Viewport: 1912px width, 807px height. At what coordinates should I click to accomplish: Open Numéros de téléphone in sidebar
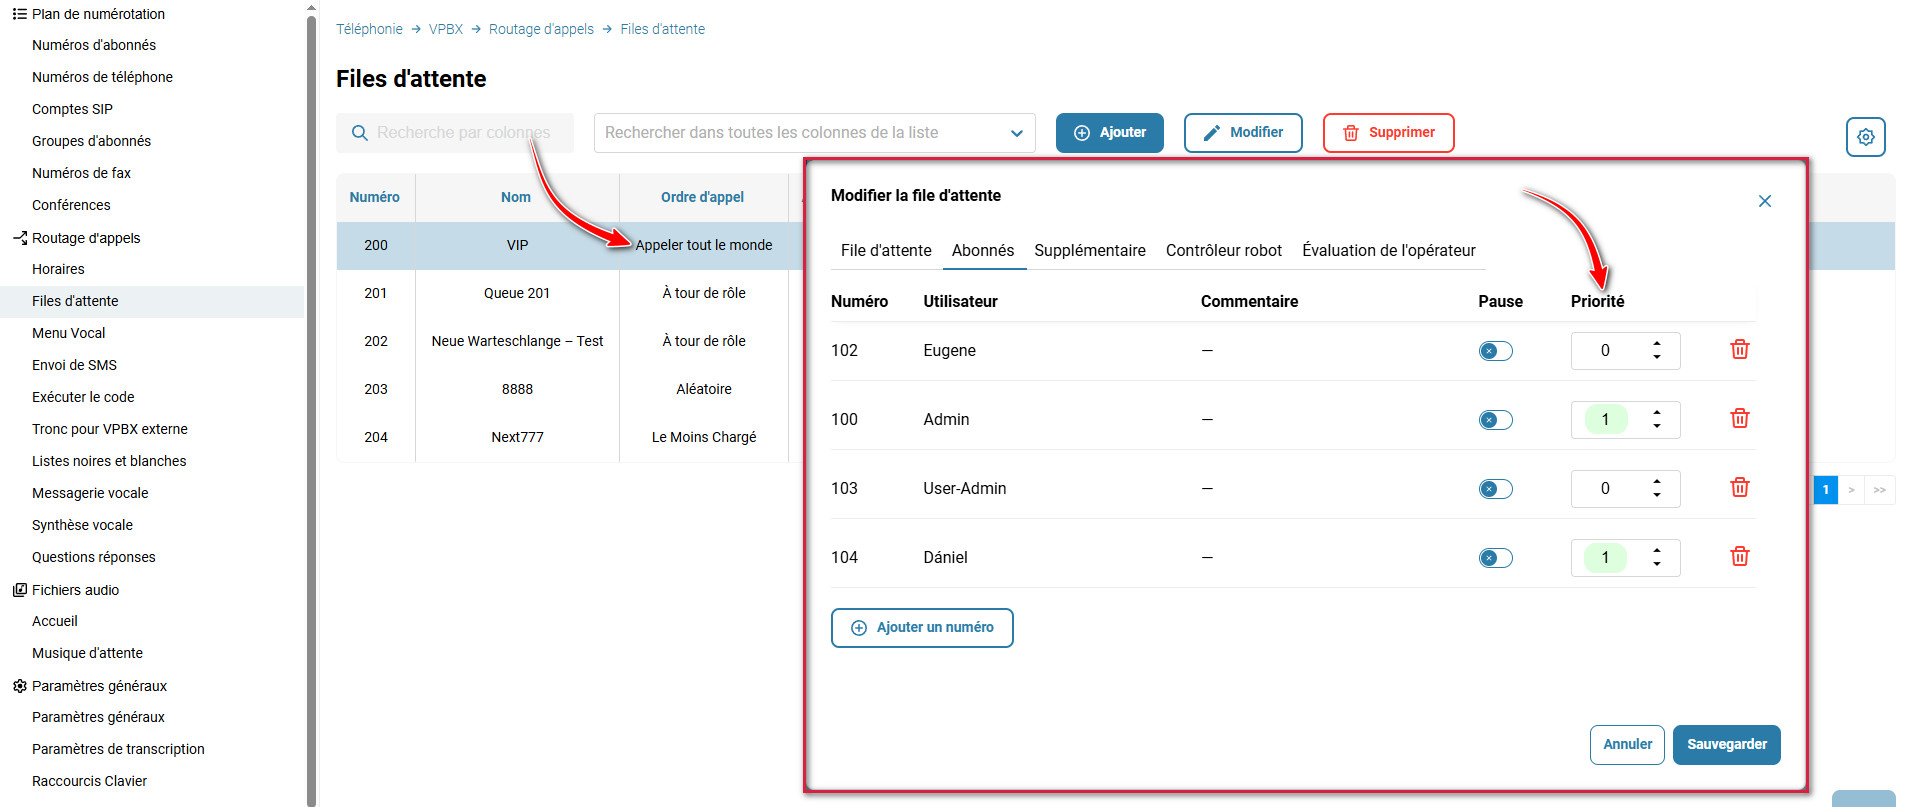102,77
